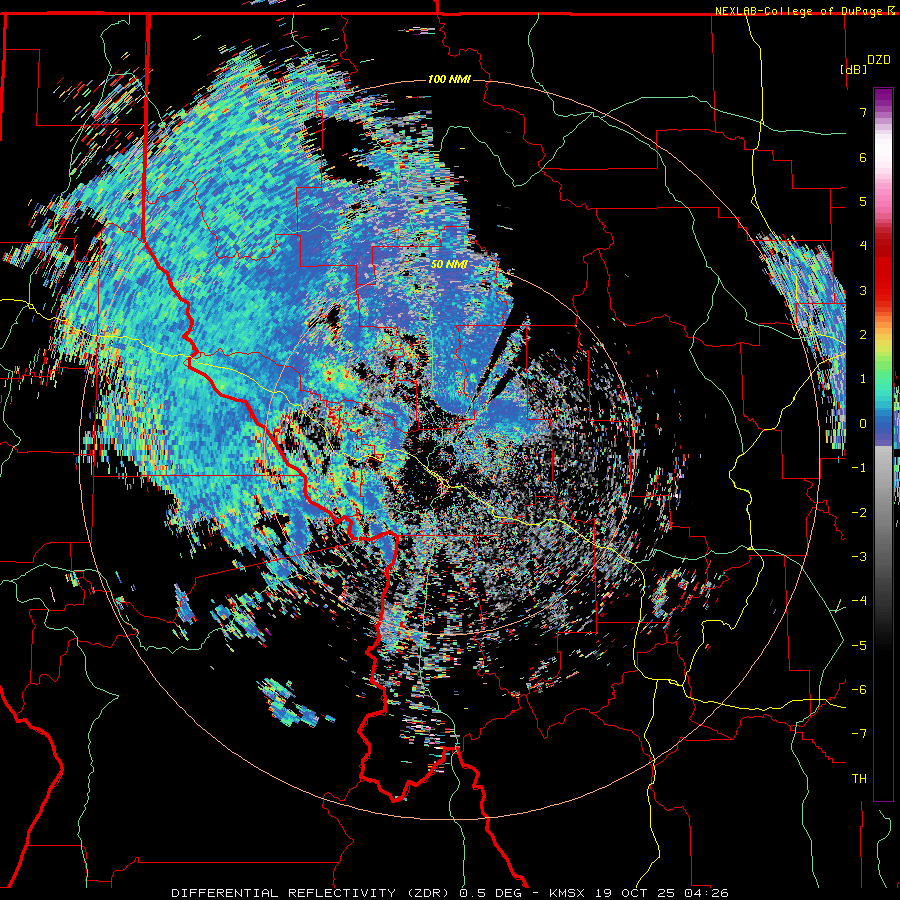Click the '100 NMI' range ring label

[x=449, y=79]
